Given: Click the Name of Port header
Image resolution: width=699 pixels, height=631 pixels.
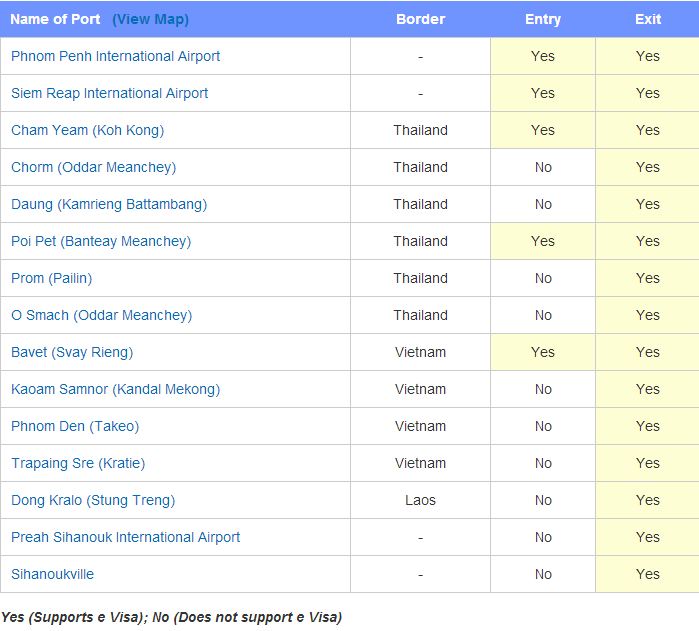Looking at the screenshot, I should coord(55,19).
